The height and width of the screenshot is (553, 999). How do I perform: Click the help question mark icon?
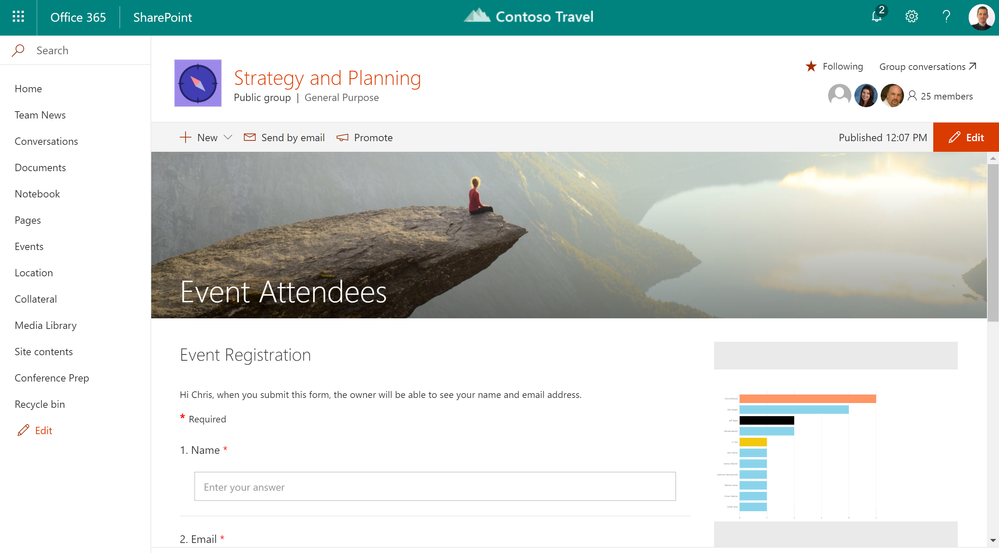tap(946, 17)
